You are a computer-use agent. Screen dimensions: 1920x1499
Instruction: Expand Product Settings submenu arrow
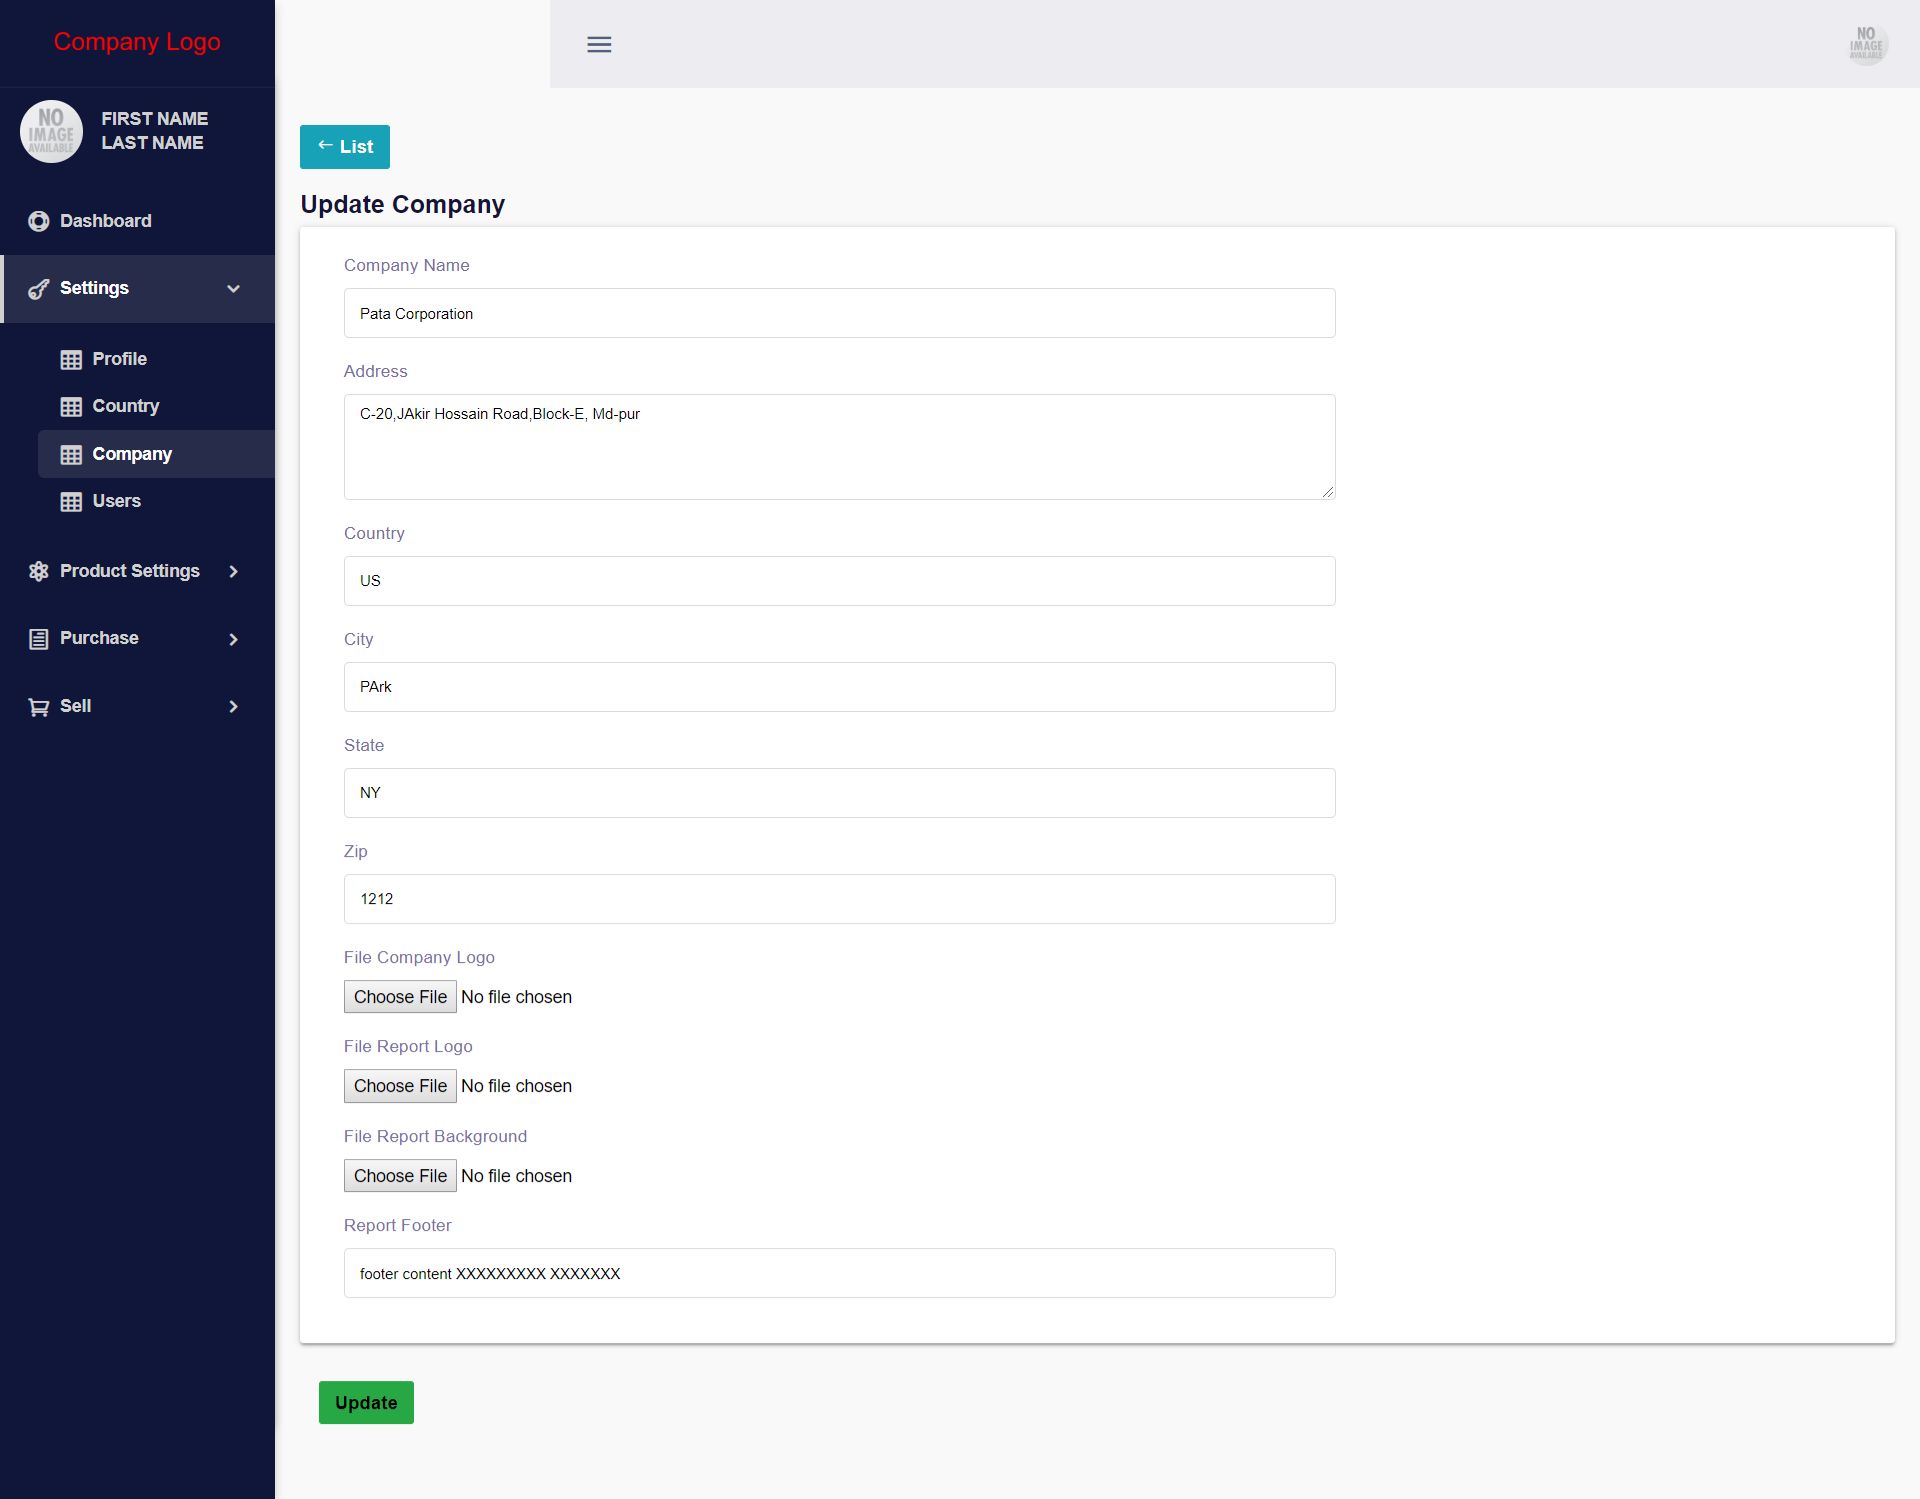coord(233,571)
